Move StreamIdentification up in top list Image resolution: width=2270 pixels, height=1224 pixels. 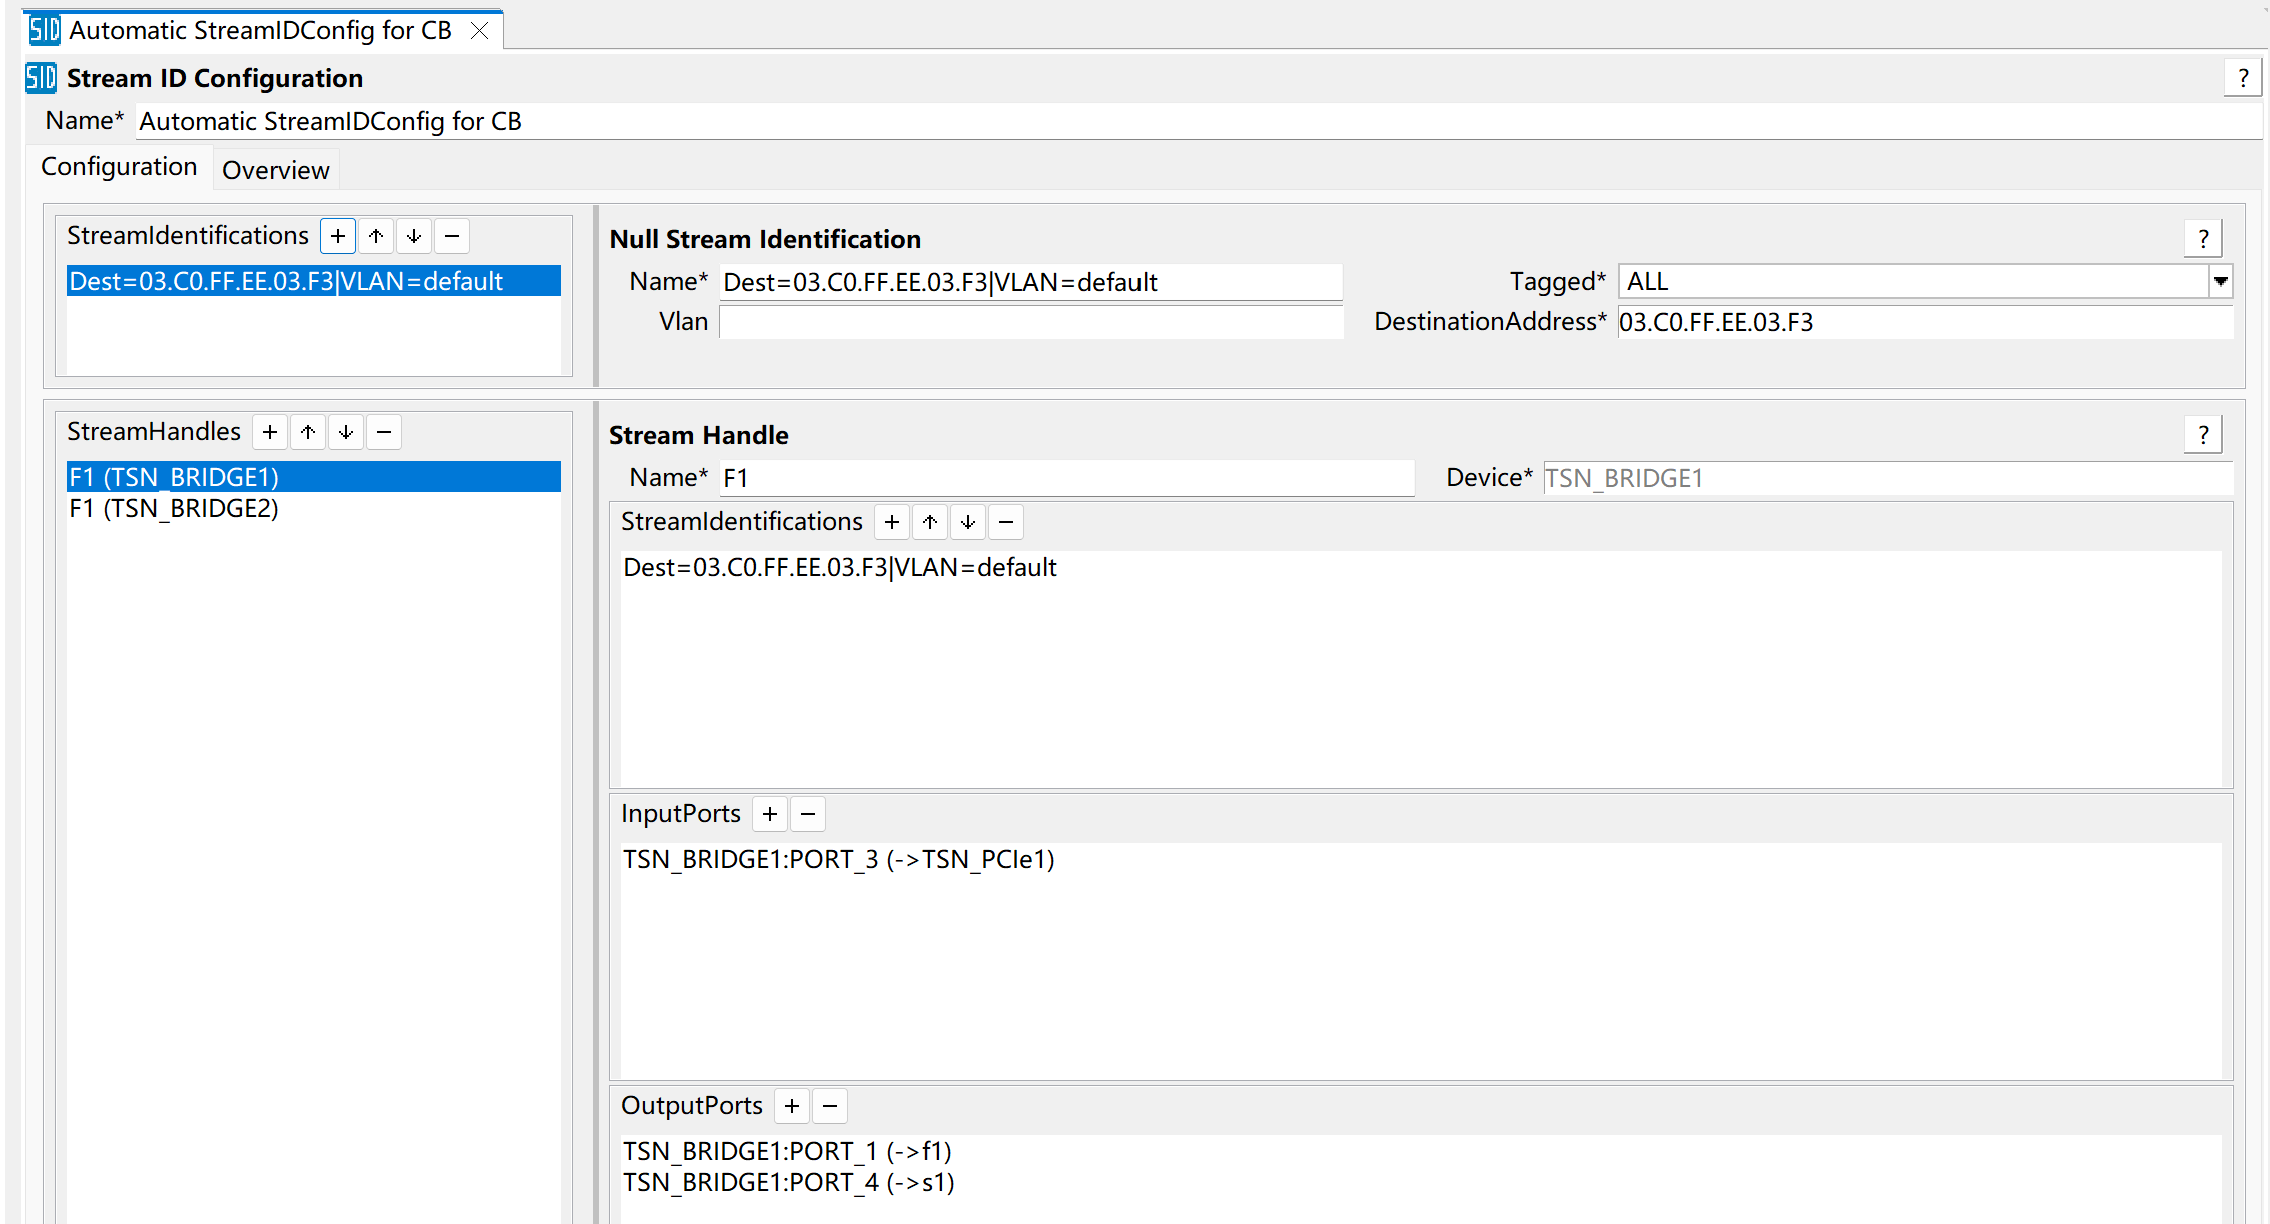376,236
